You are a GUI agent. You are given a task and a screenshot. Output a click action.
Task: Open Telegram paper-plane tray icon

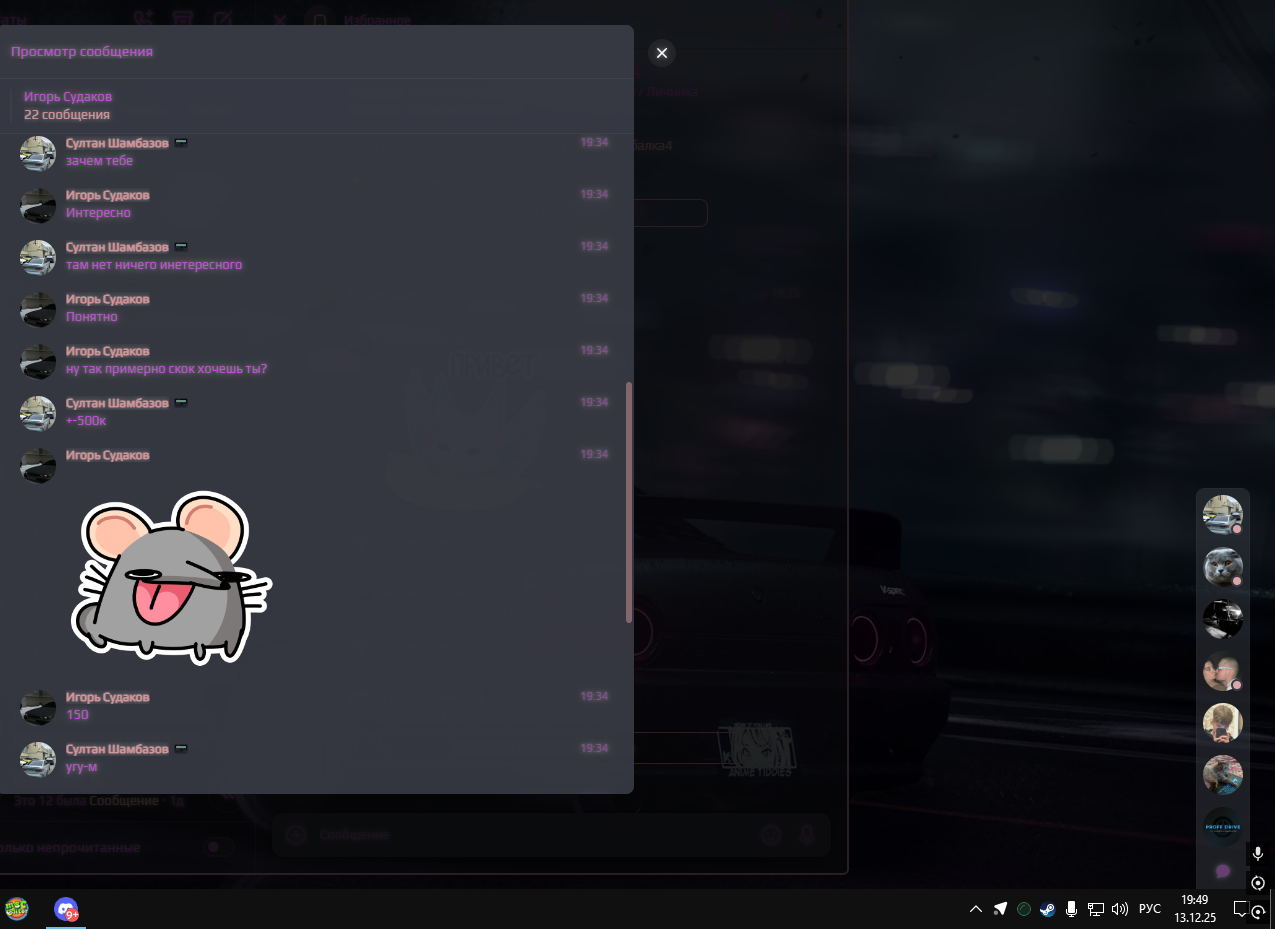[x=1000, y=909]
